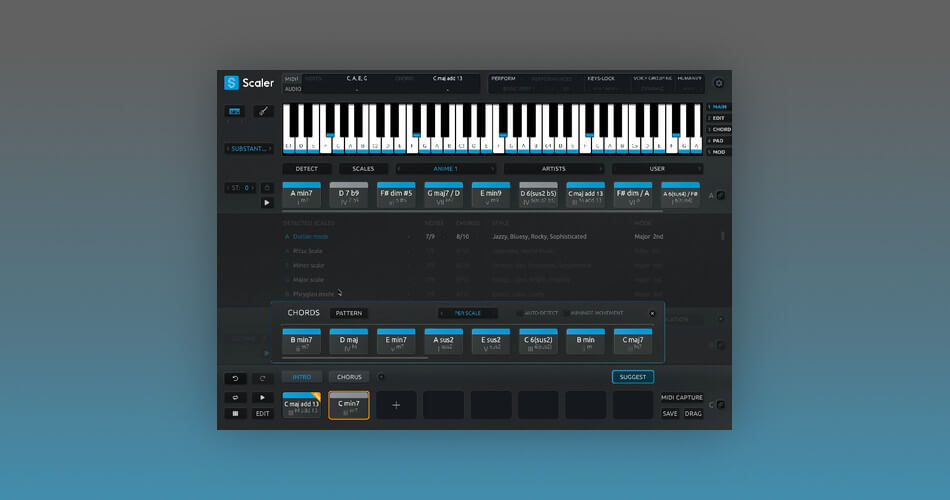
Task: Click the SAVE button
Action: pyautogui.click(x=669, y=413)
